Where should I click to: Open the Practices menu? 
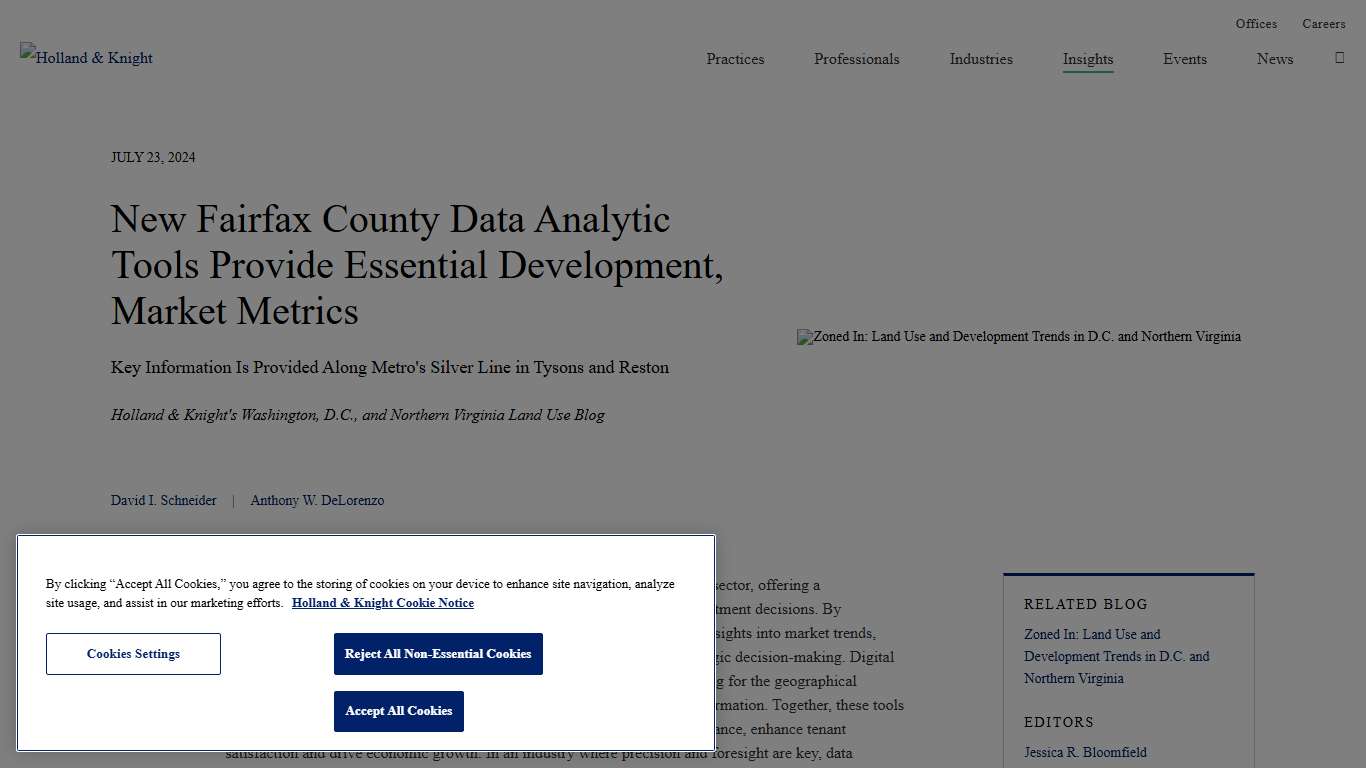point(735,60)
